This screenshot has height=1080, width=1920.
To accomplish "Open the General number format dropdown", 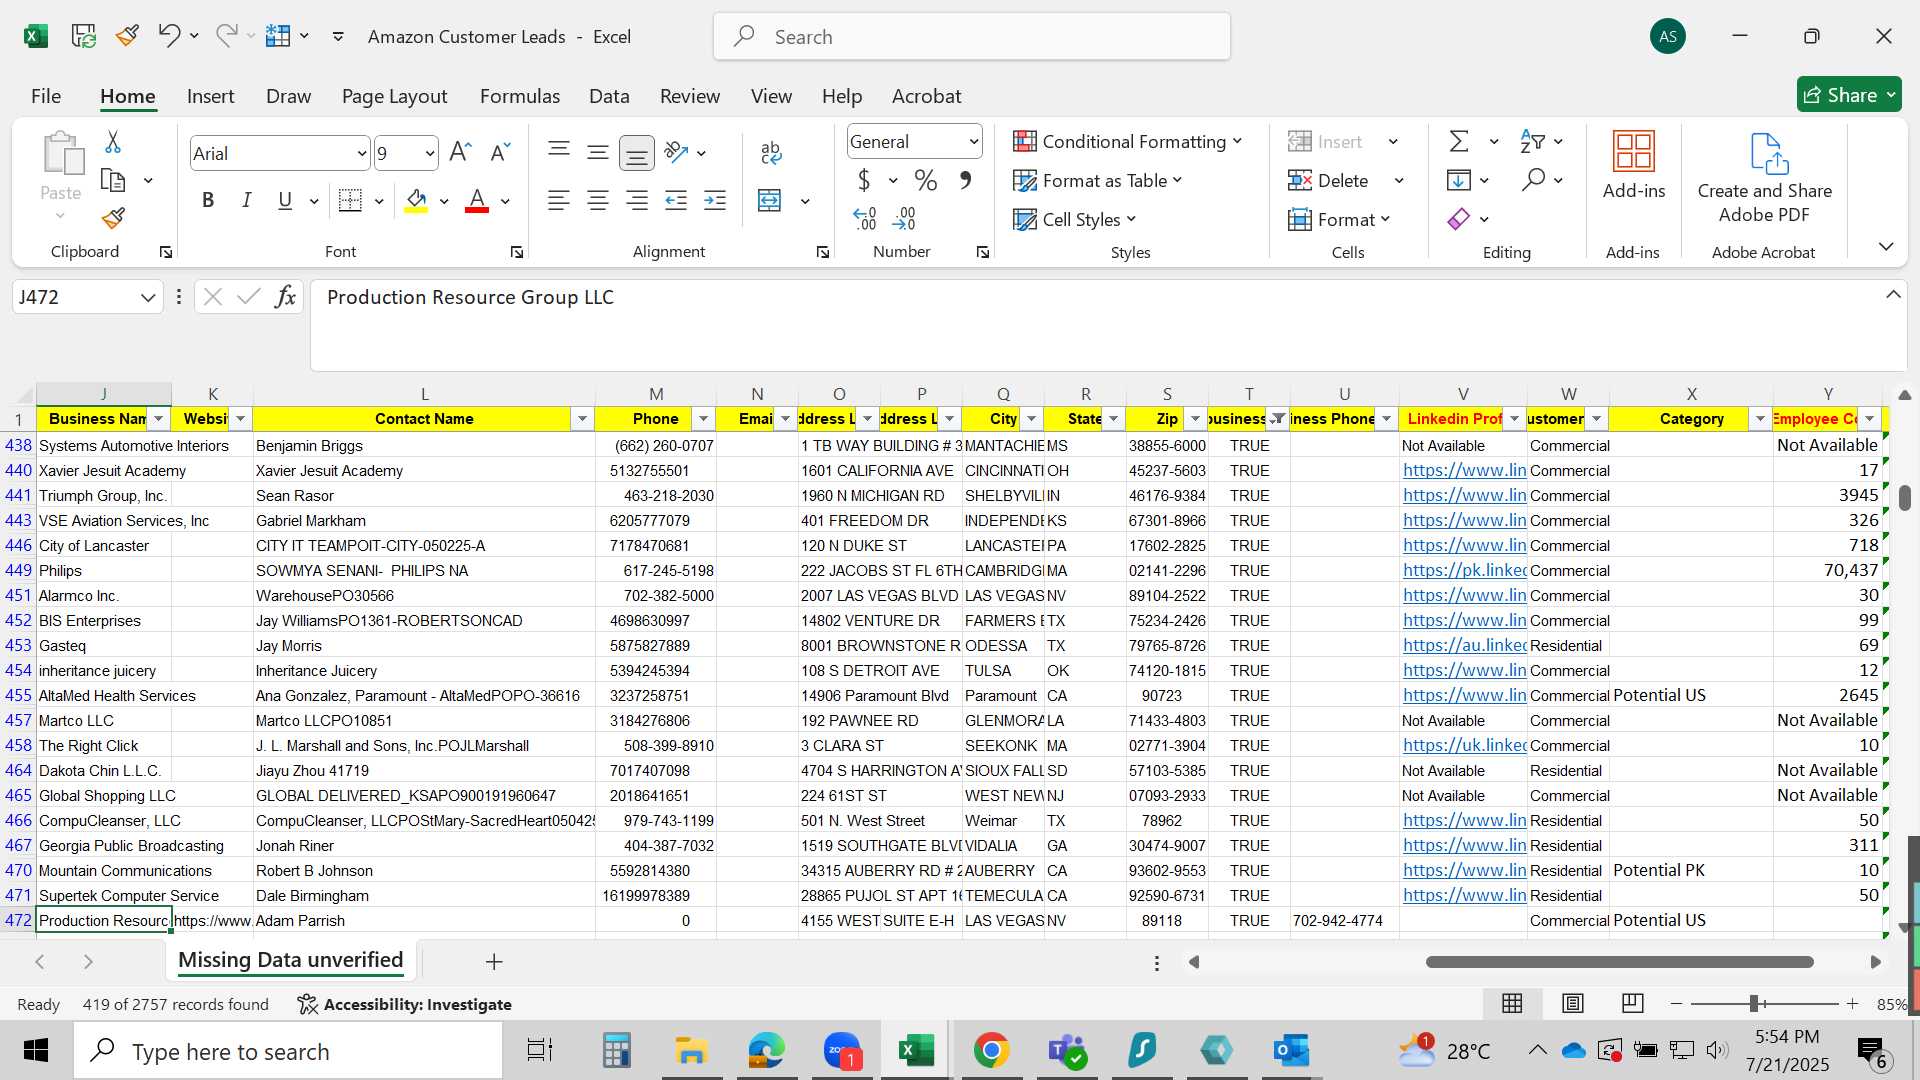I will click(x=973, y=142).
